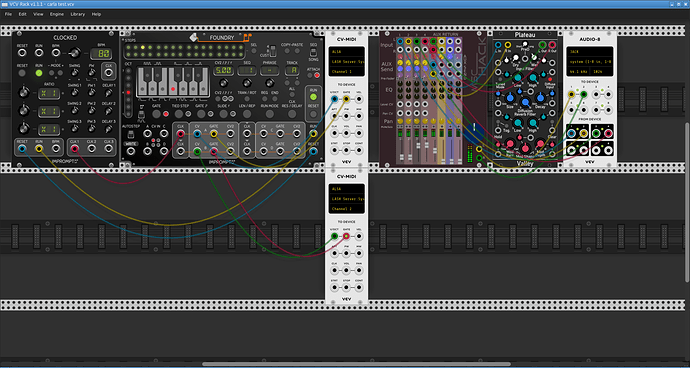Open the Help menu

[96, 14]
